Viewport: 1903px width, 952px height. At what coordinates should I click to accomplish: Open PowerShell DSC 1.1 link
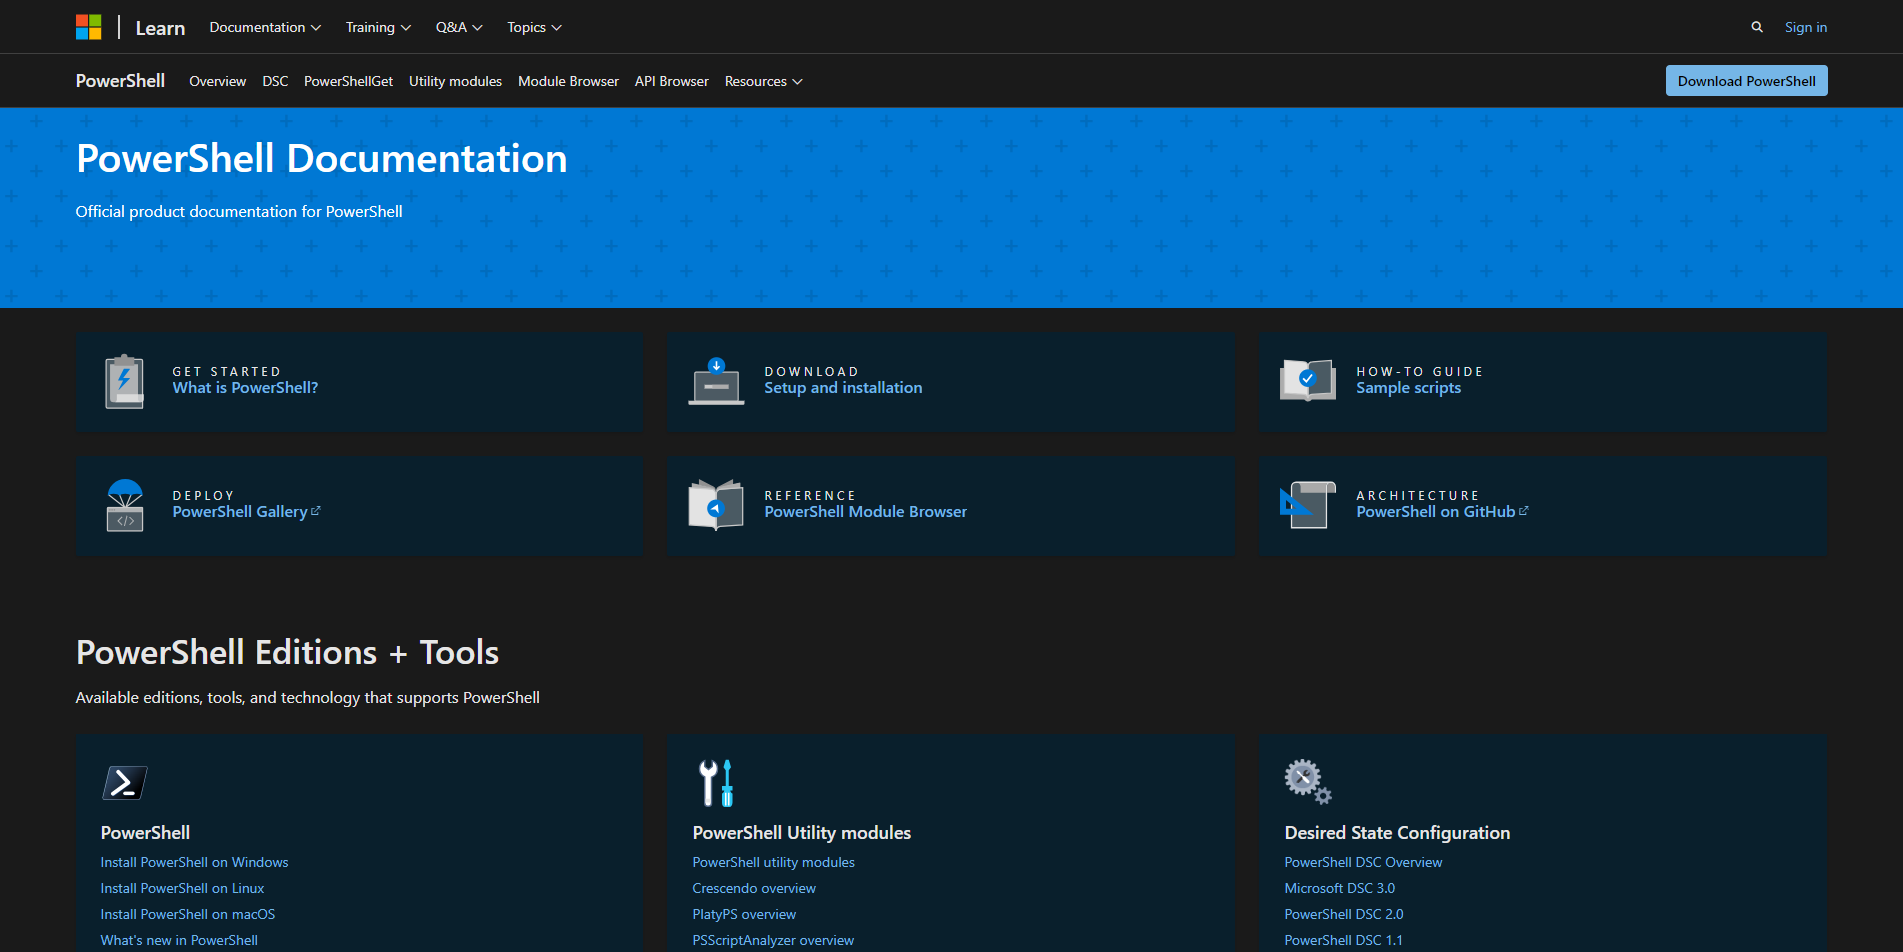coord(1343,940)
